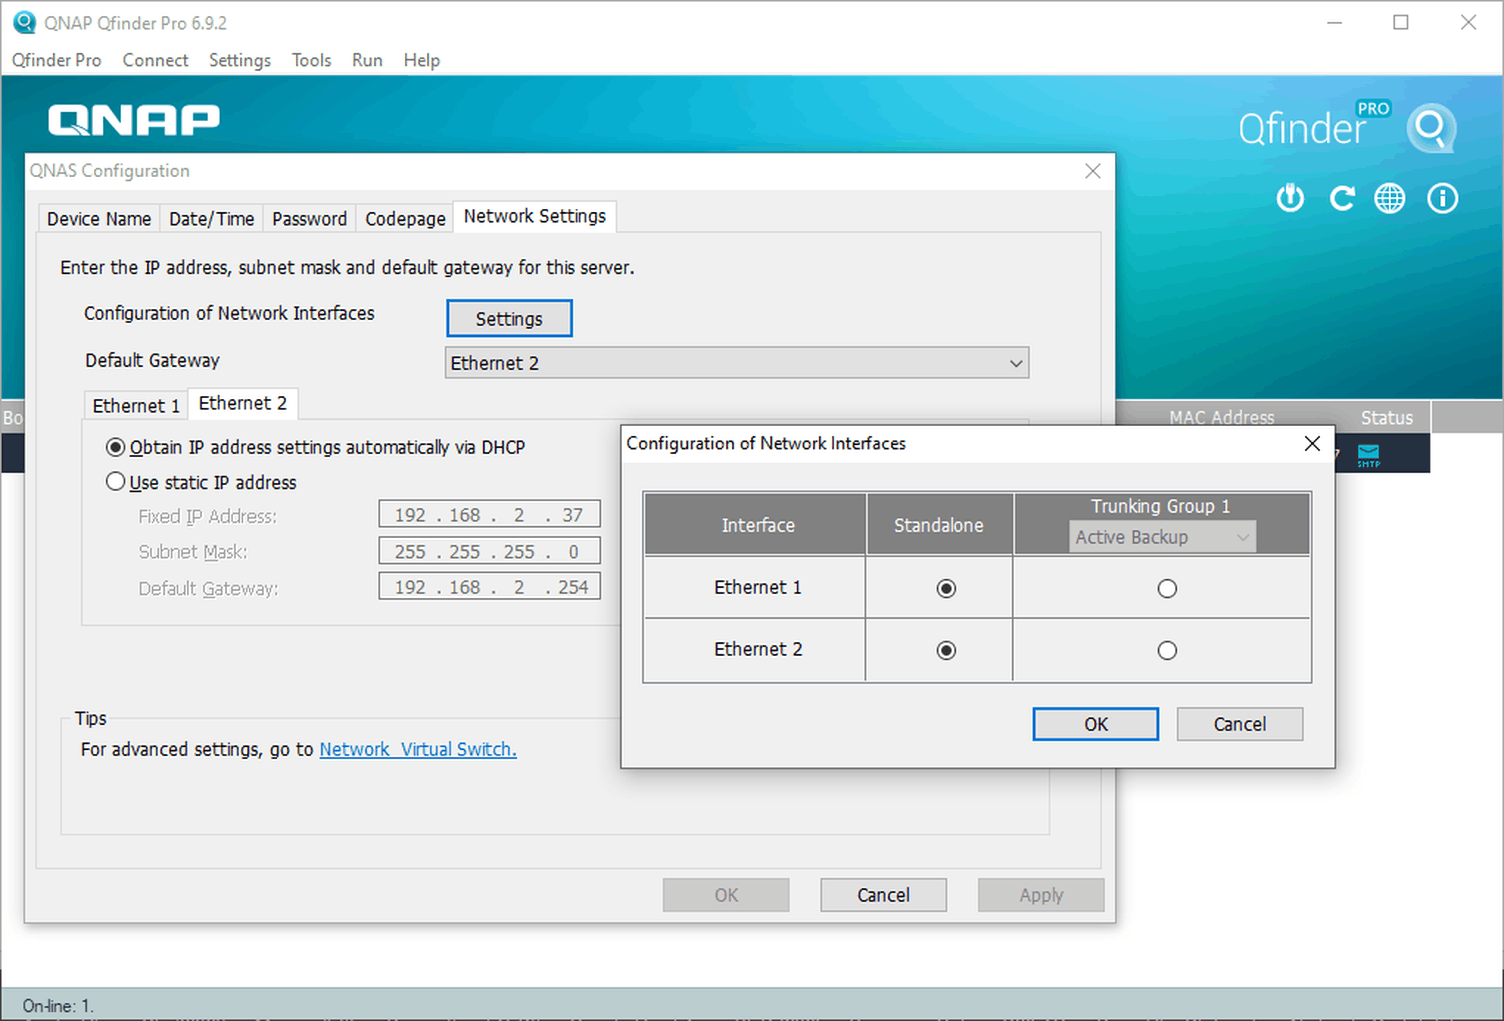Click the SMTP mail icon in device row
The image size is (1504, 1021).
(1368, 455)
